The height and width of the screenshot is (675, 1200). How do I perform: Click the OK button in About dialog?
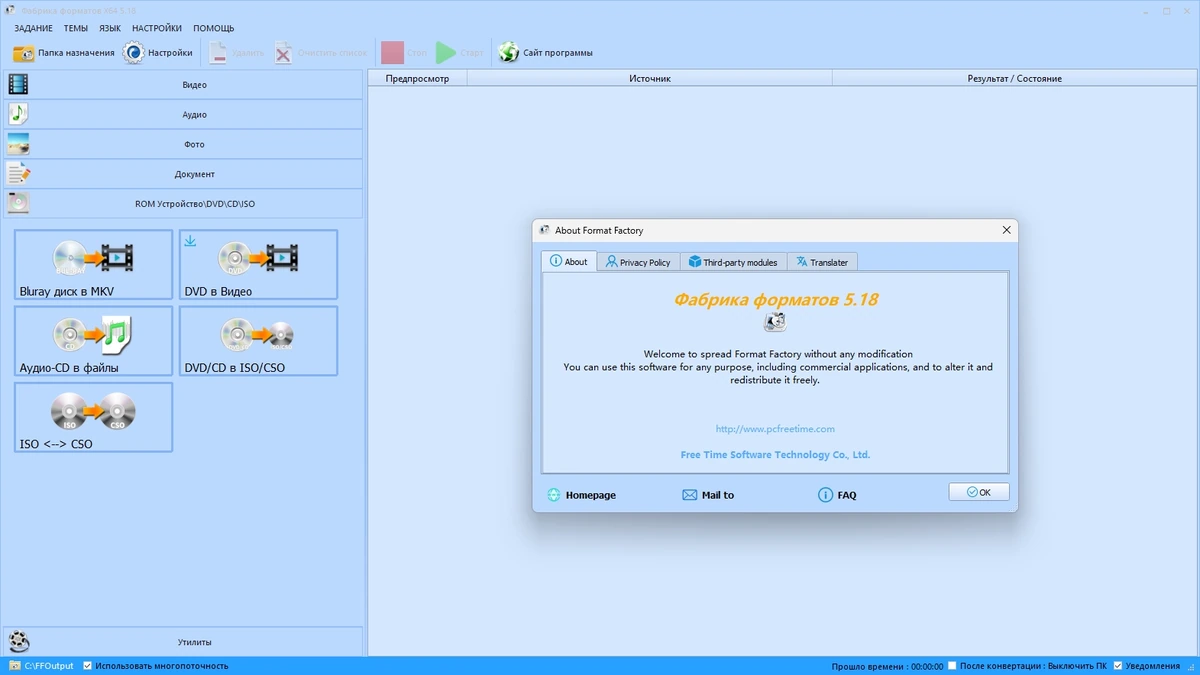click(x=979, y=492)
